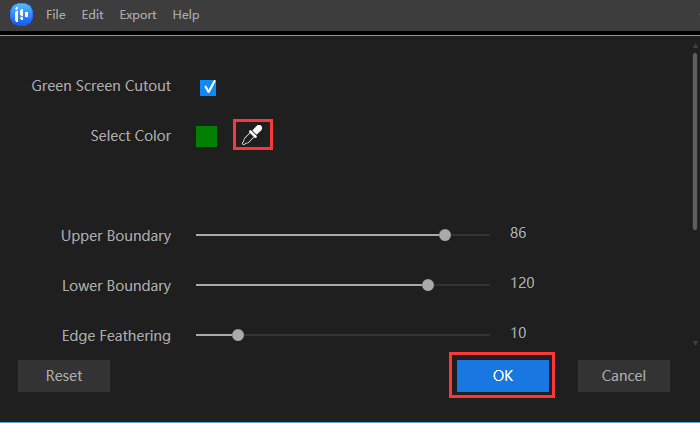Open the File menu
Viewport: 700px width, 423px height.
coord(56,15)
